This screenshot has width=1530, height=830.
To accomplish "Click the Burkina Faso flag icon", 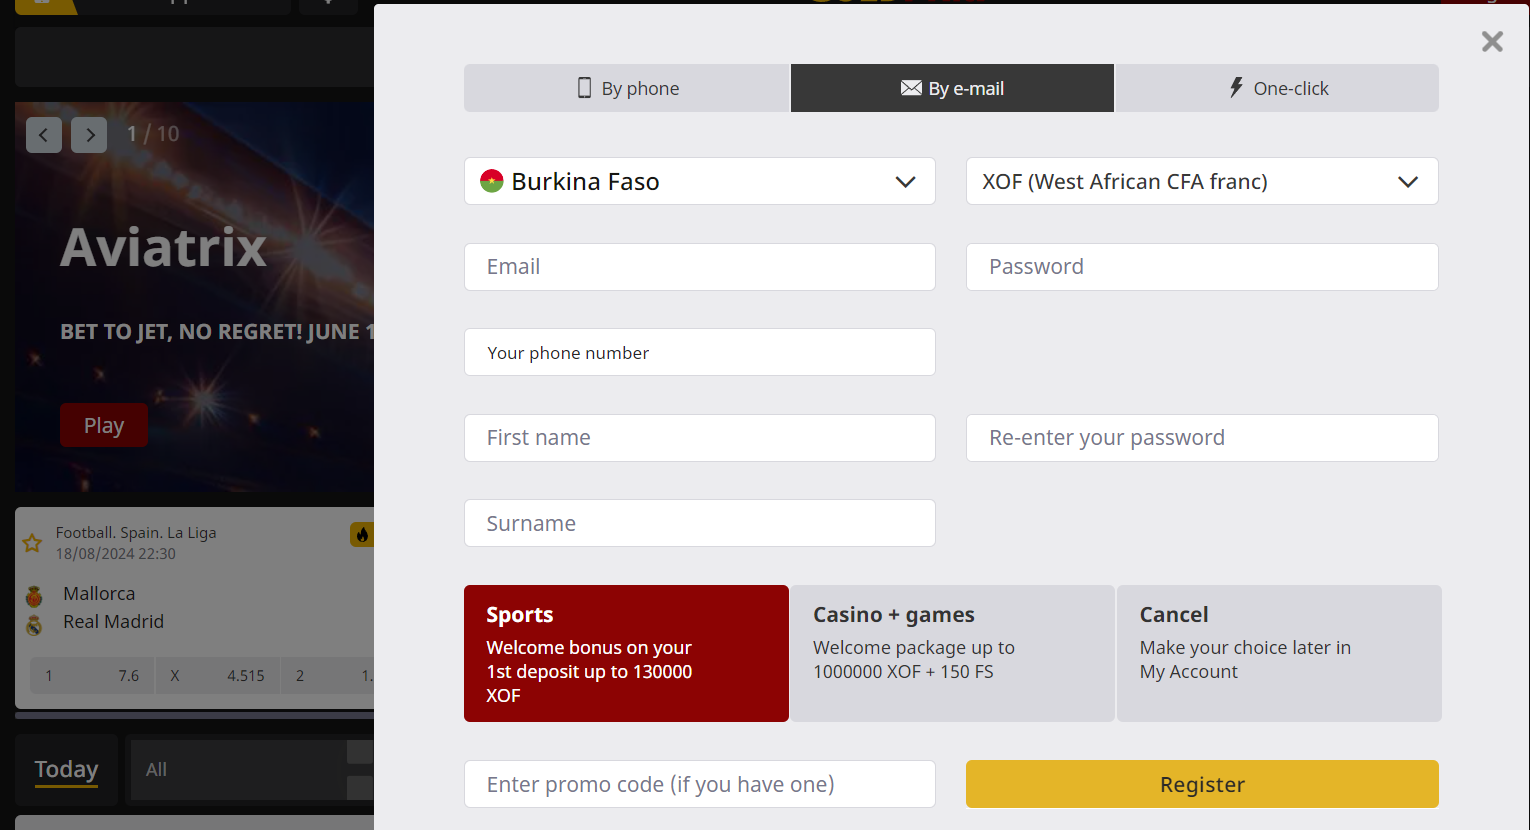I will [x=491, y=181].
